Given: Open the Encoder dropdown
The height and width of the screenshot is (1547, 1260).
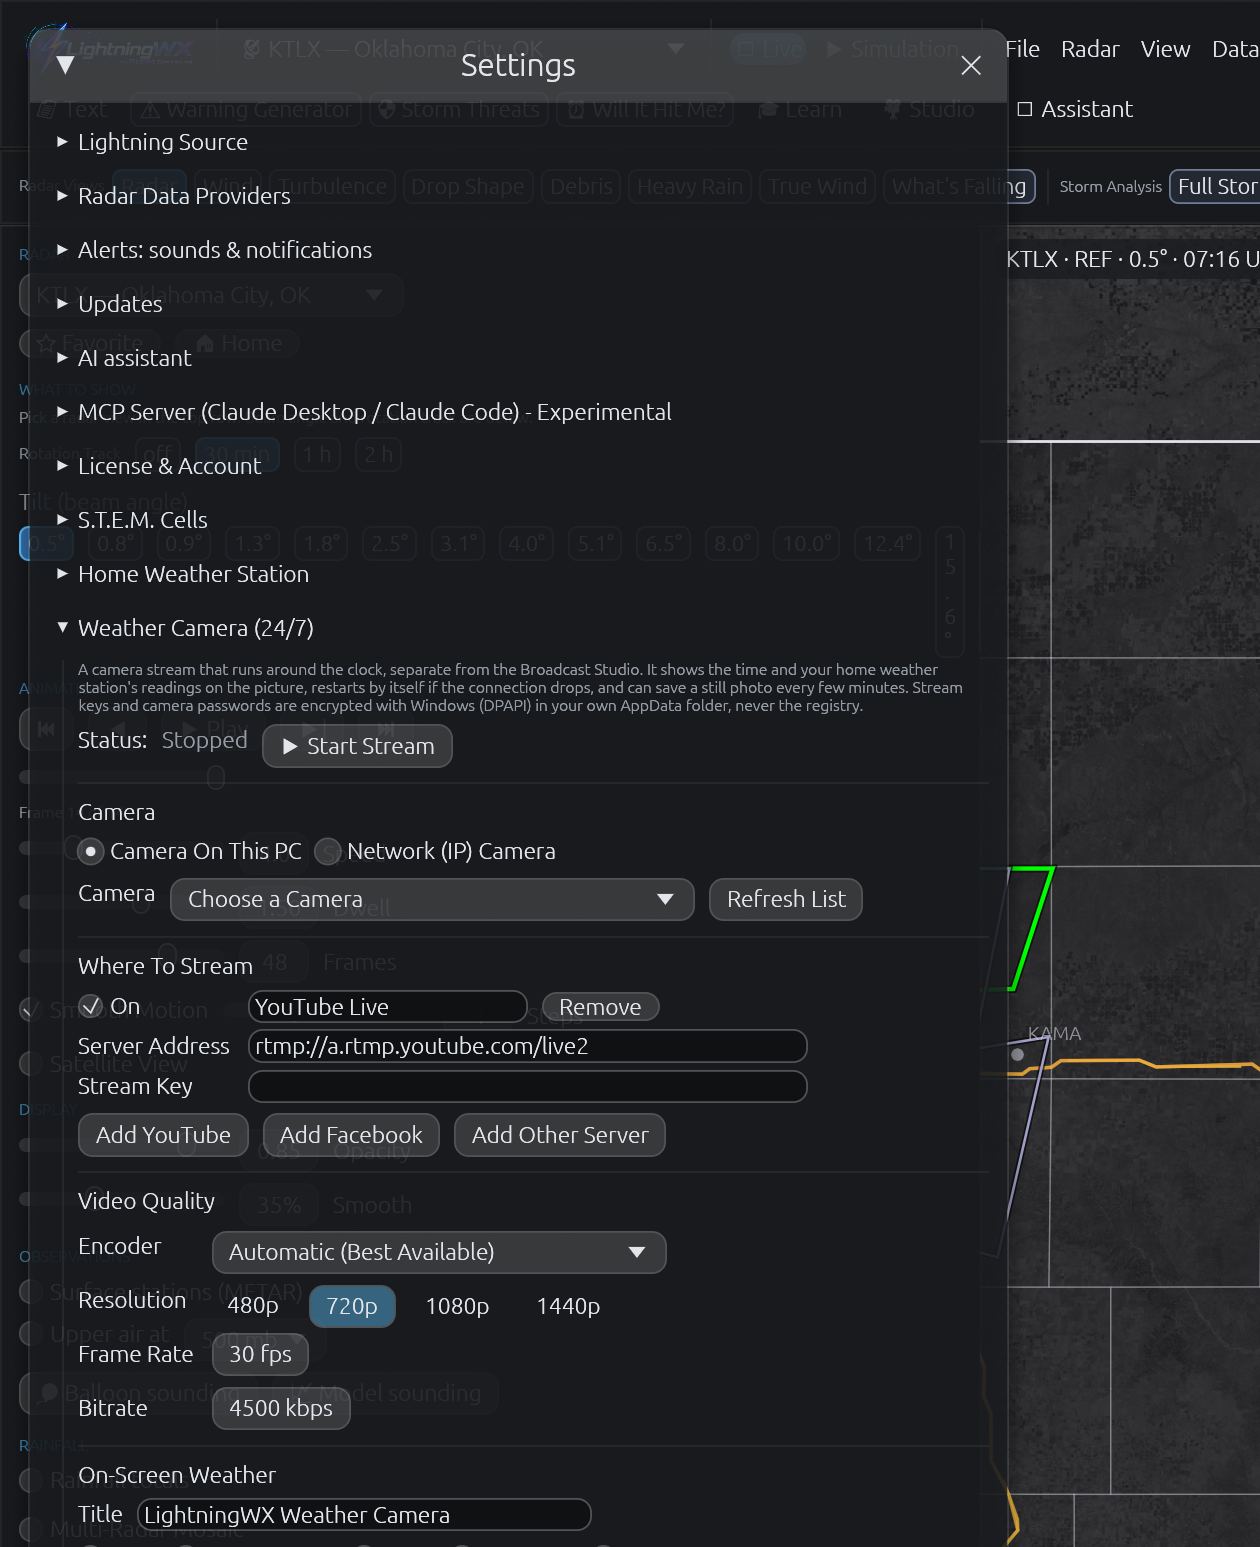Looking at the screenshot, I should coord(439,1252).
